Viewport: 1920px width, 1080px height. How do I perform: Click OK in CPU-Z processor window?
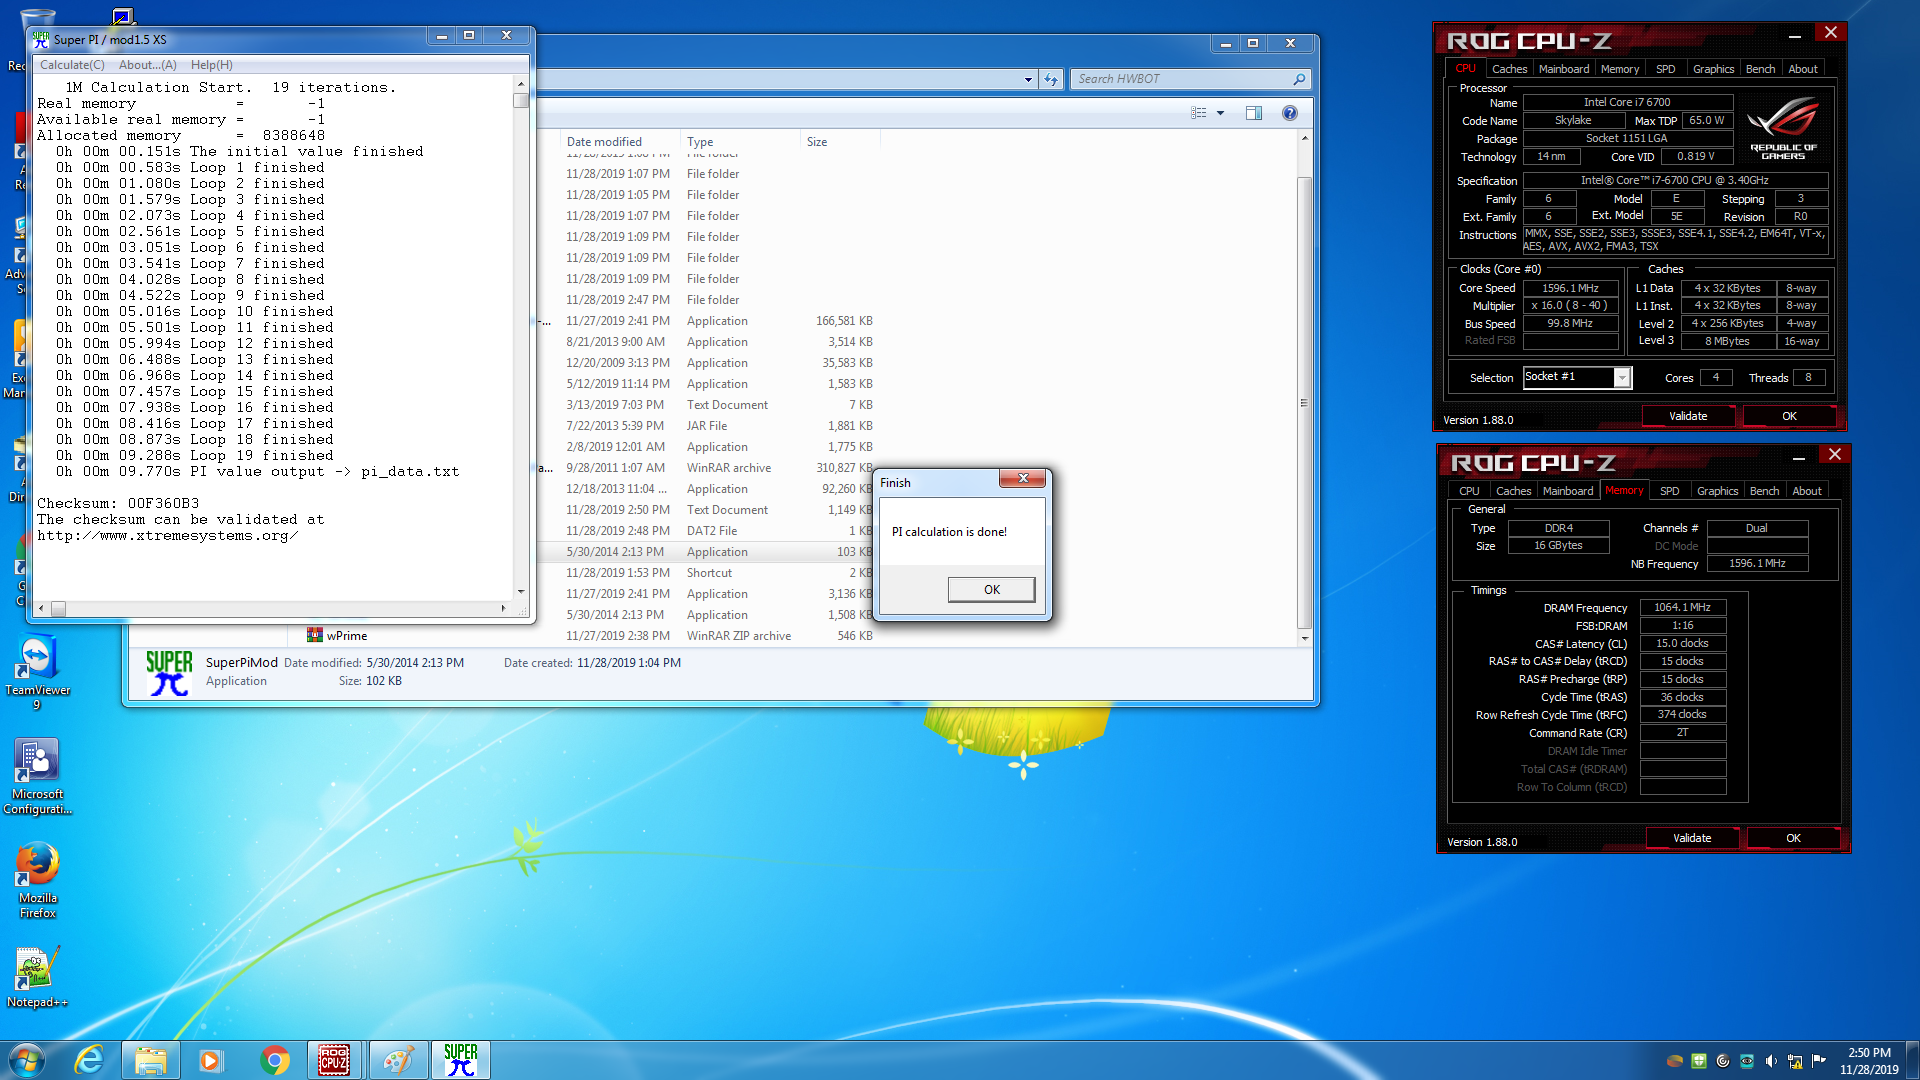click(1789, 416)
